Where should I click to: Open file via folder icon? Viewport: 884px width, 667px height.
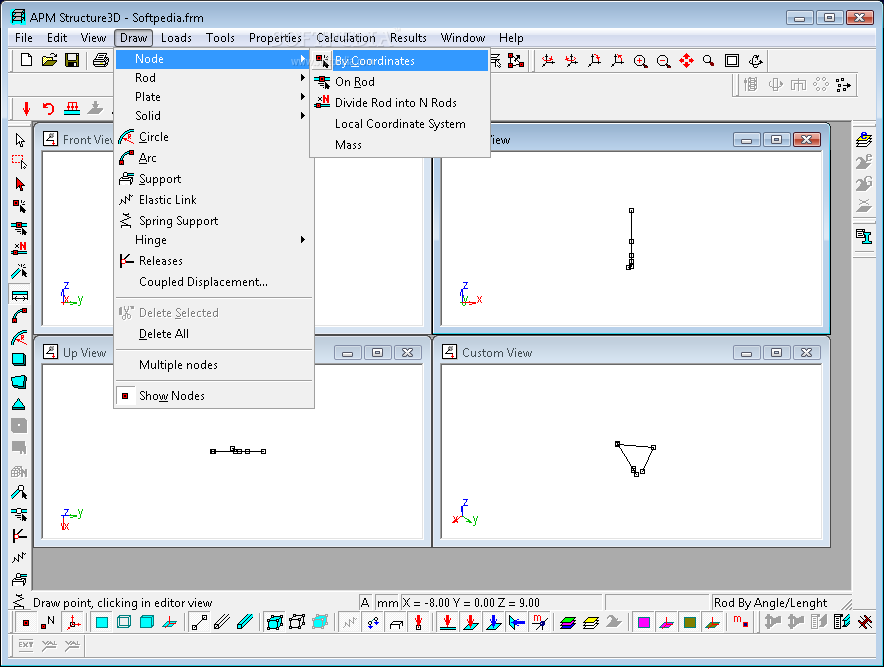49,60
